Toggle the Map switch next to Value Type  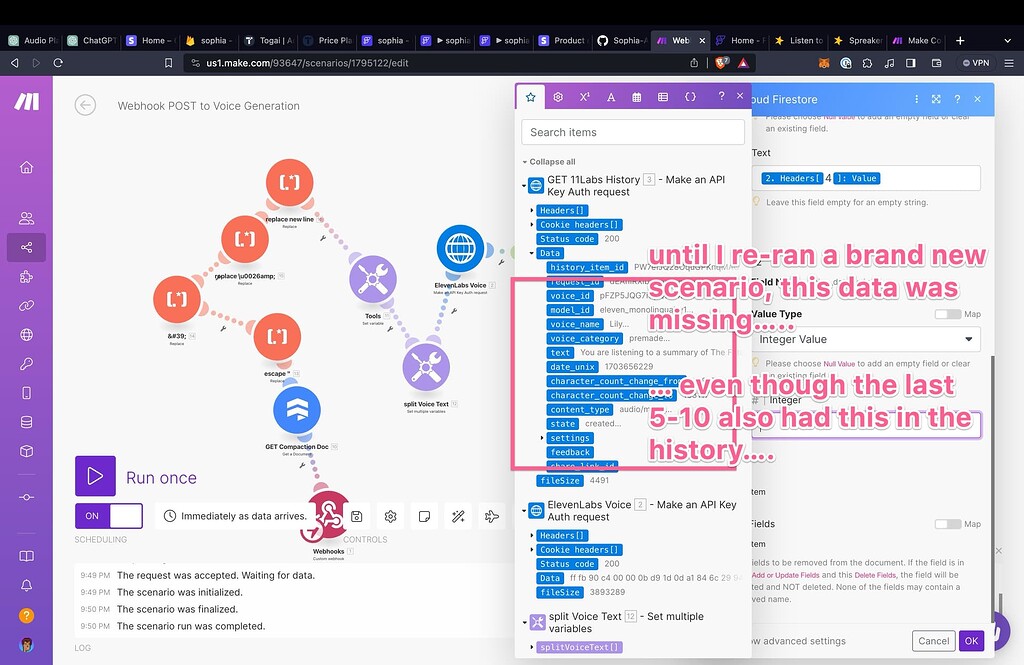[x=948, y=313]
